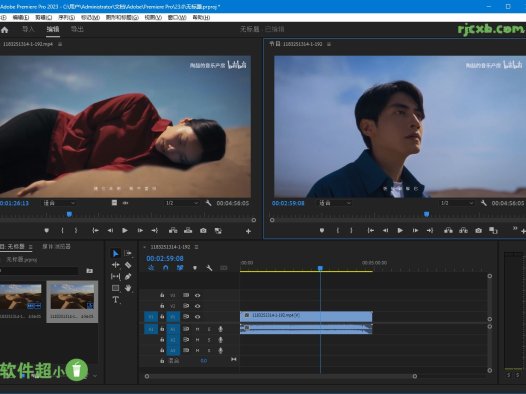This screenshot has width=526, height=394.
Task: Mark Out point in Source monitor
Action: coord(76,230)
